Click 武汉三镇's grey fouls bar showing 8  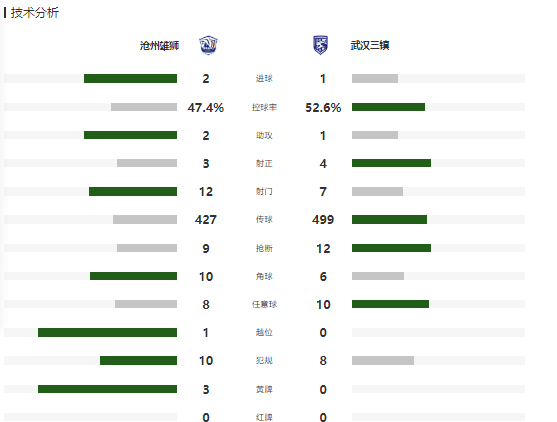coord(383,361)
